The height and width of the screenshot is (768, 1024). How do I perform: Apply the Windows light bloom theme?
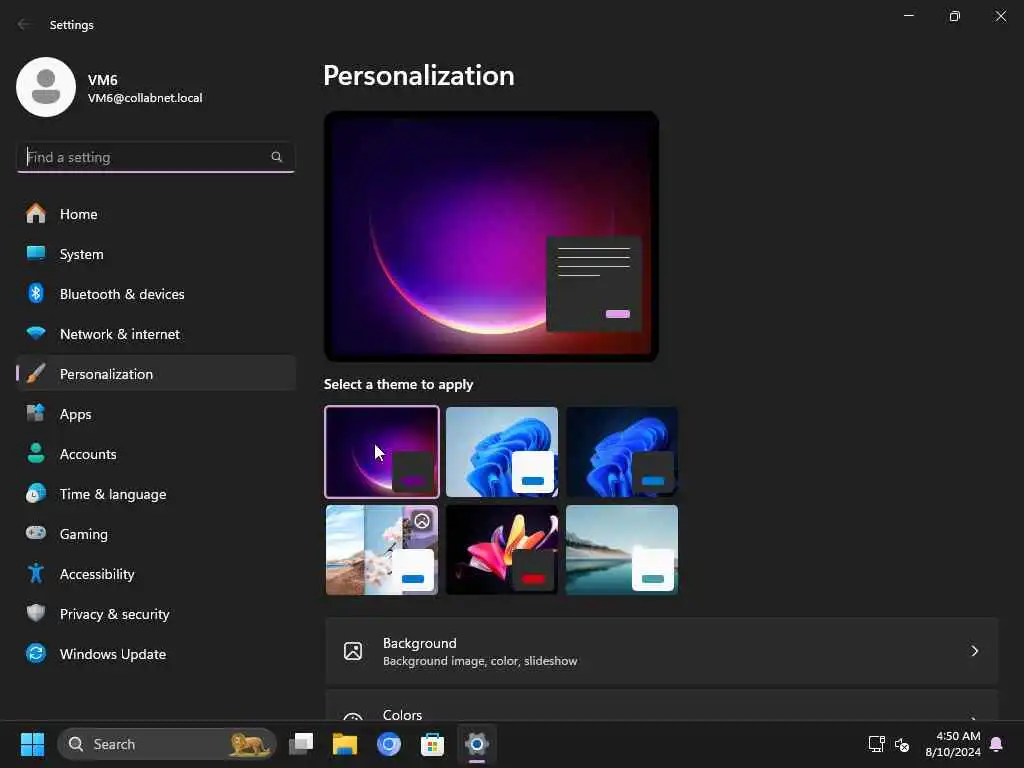coord(502,452)
